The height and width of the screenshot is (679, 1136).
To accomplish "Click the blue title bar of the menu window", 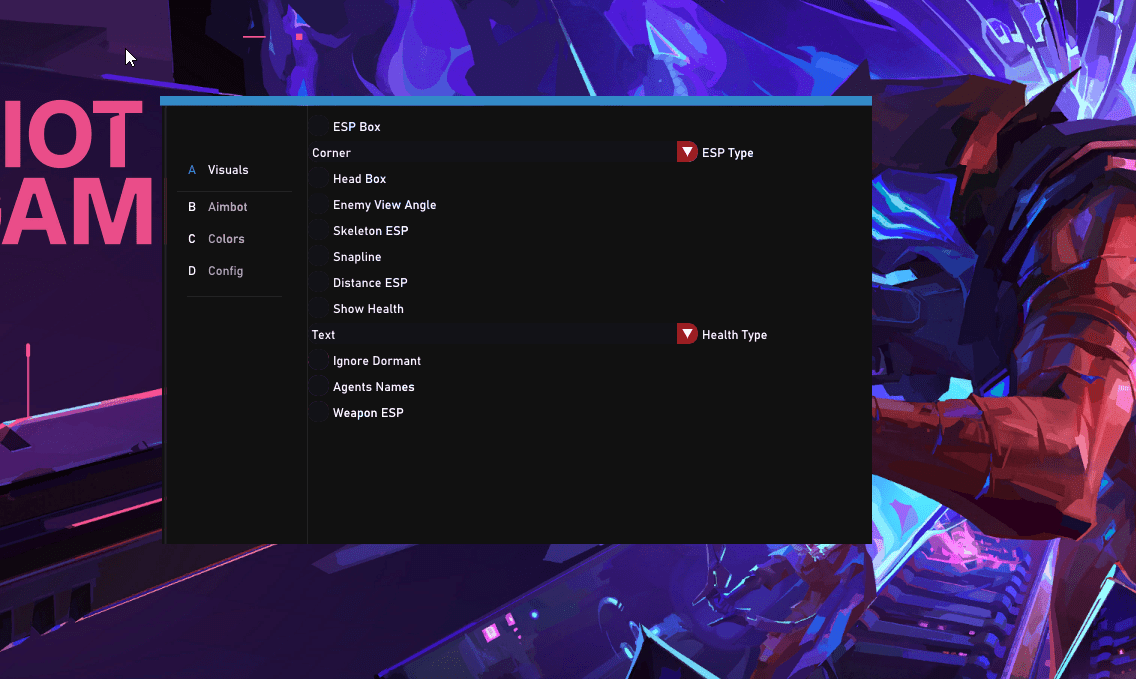I will (x=516, y=101).
